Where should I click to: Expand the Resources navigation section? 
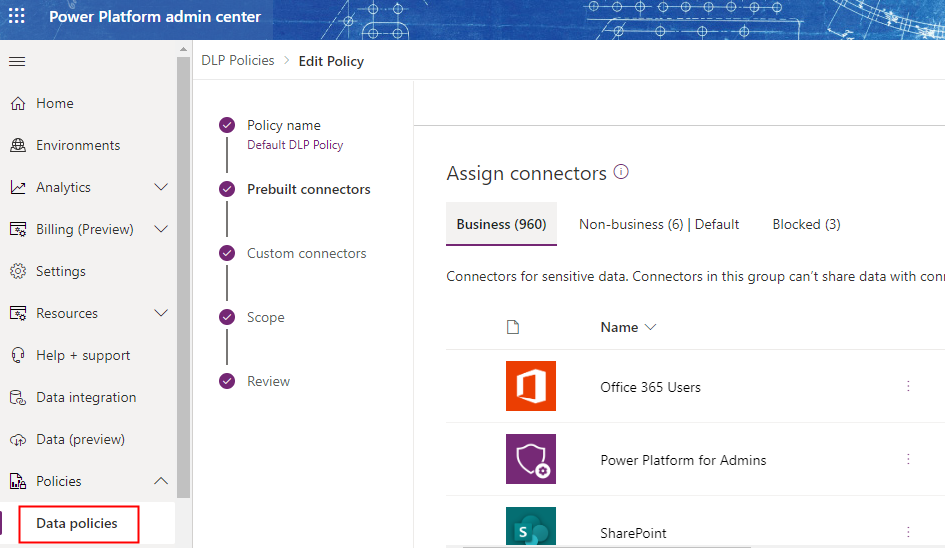coord(161,313)
